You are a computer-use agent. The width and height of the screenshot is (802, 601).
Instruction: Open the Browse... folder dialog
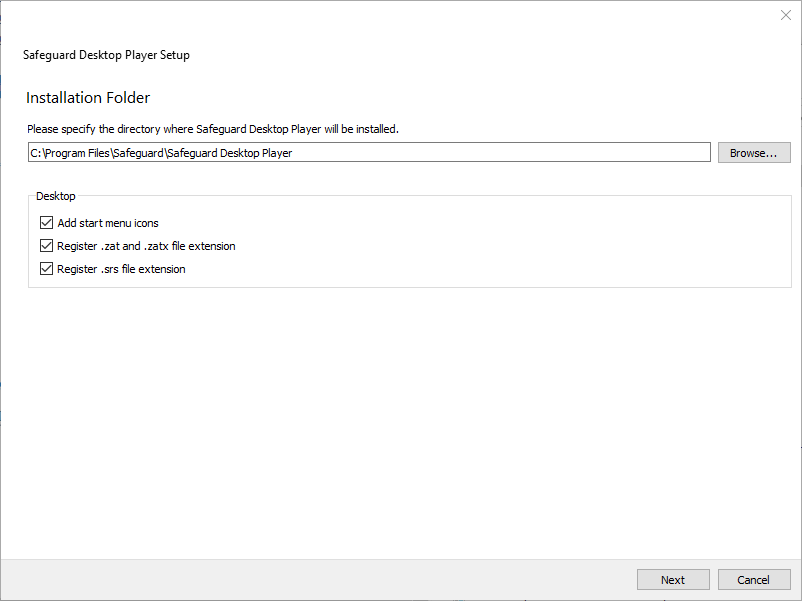pyautogui.click(x=754, y=153)
